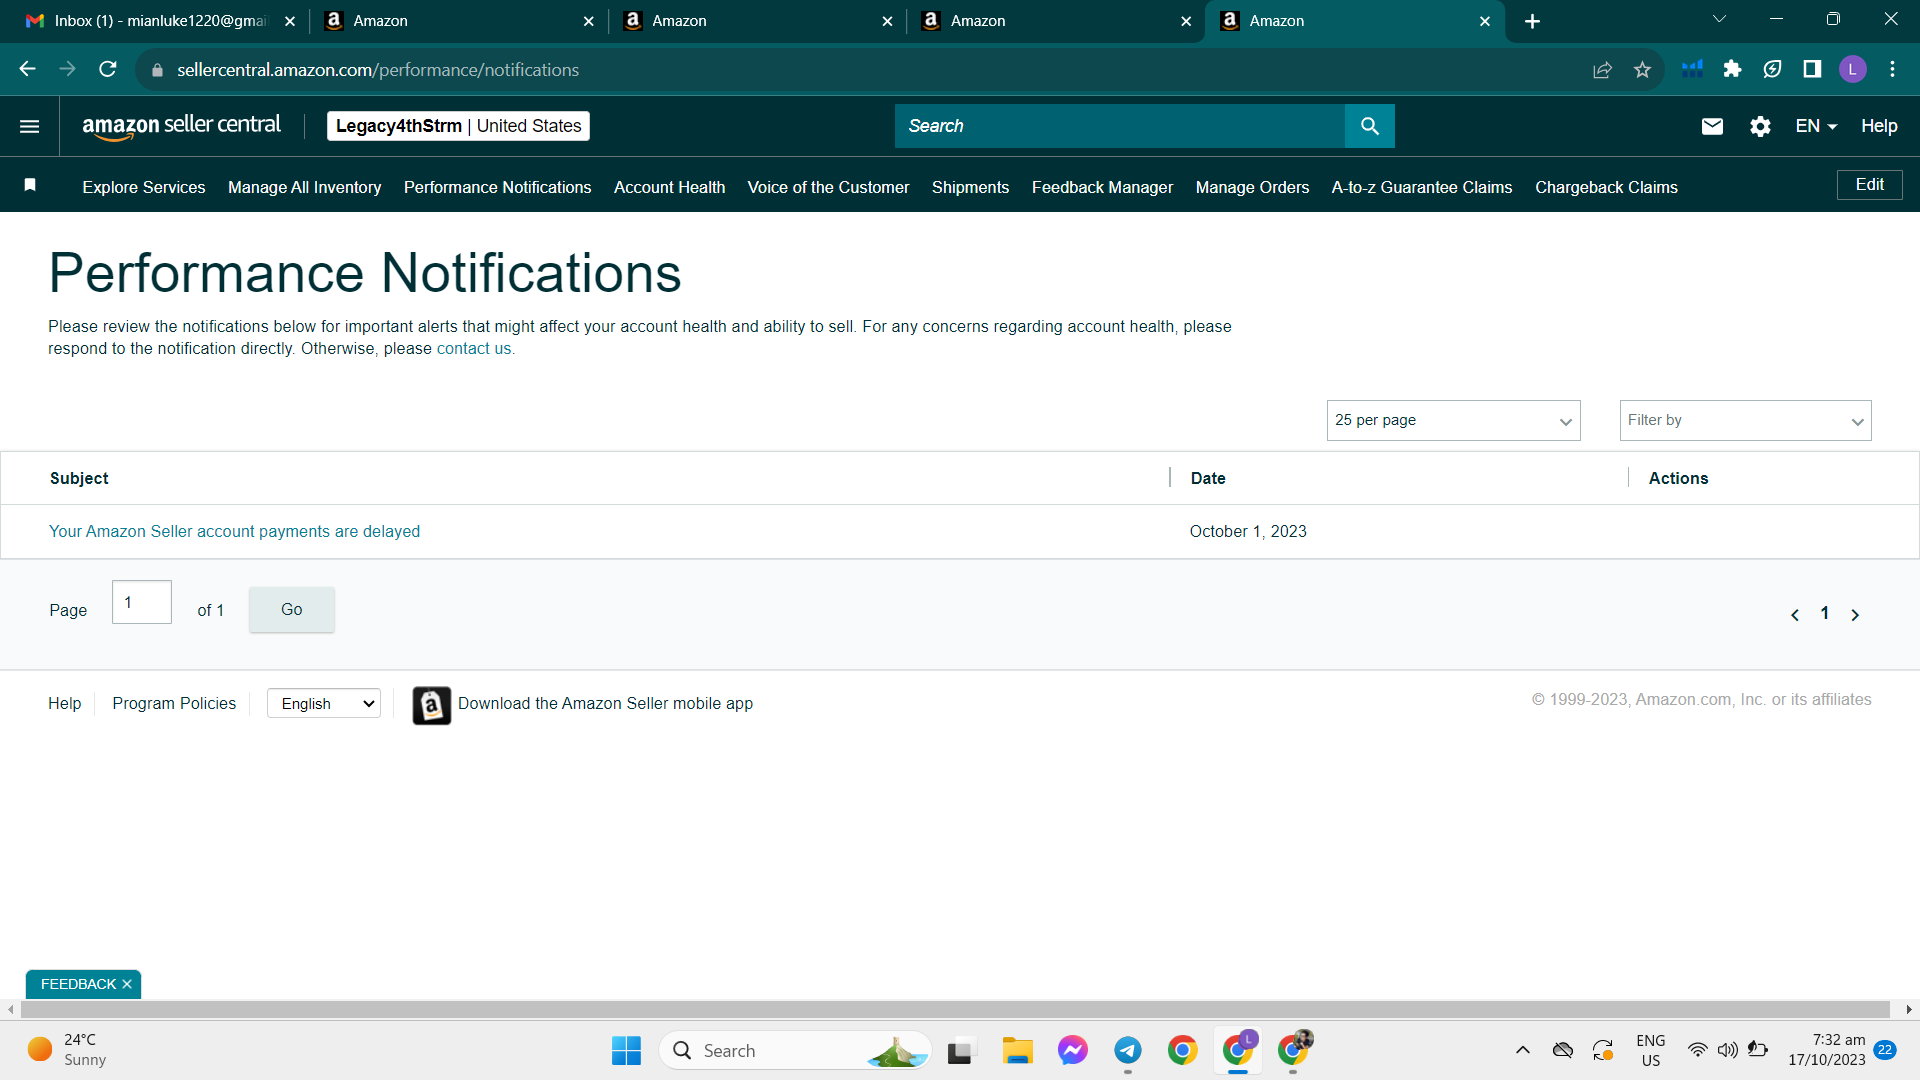Image resolution: width=1920 pixels, height=1080 pixels.
Task: Click the Go page button
Action: tap(291, 609)
